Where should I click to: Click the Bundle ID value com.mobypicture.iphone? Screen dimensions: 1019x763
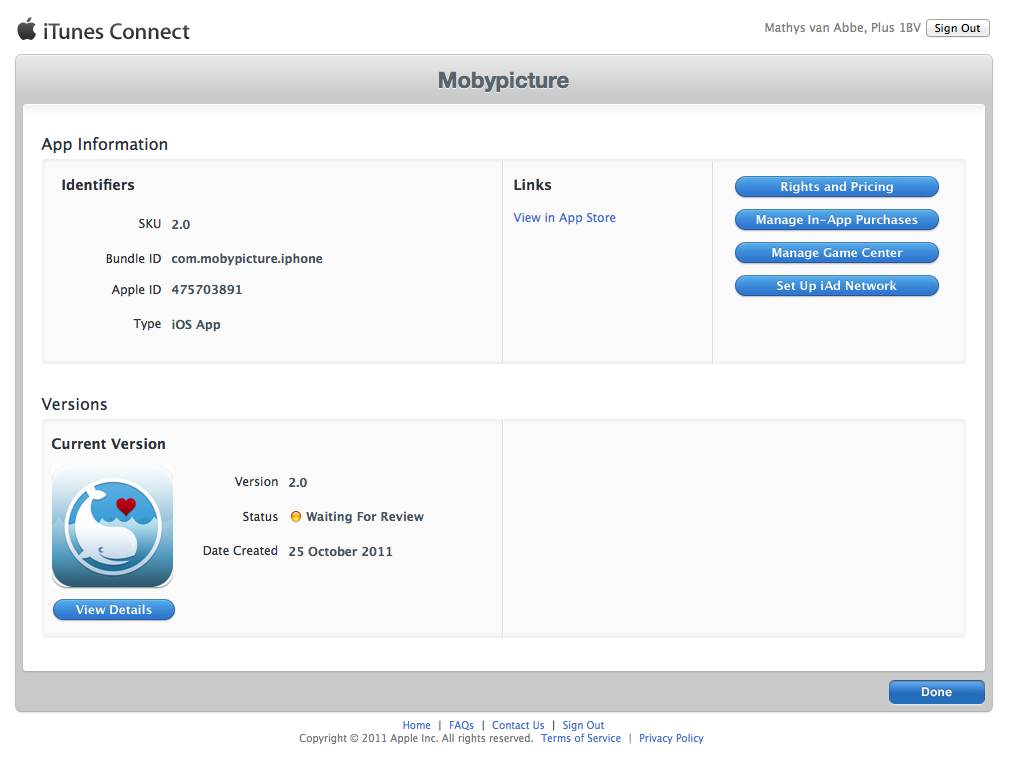(247, 259)
